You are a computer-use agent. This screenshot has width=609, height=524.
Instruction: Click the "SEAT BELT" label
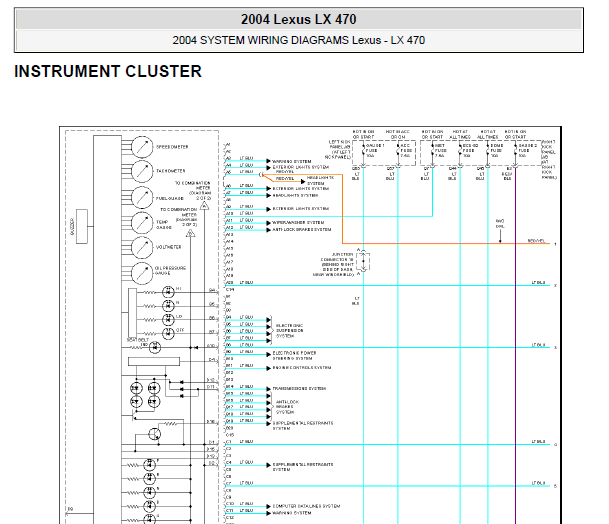(x=138, y=340)
